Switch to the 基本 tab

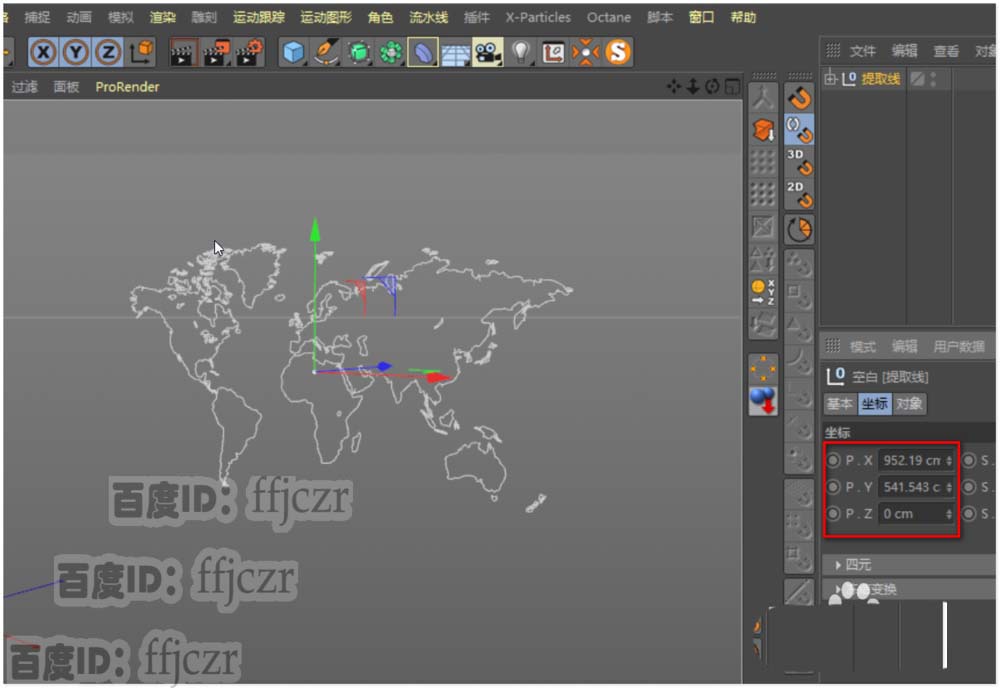pos(839,404)
